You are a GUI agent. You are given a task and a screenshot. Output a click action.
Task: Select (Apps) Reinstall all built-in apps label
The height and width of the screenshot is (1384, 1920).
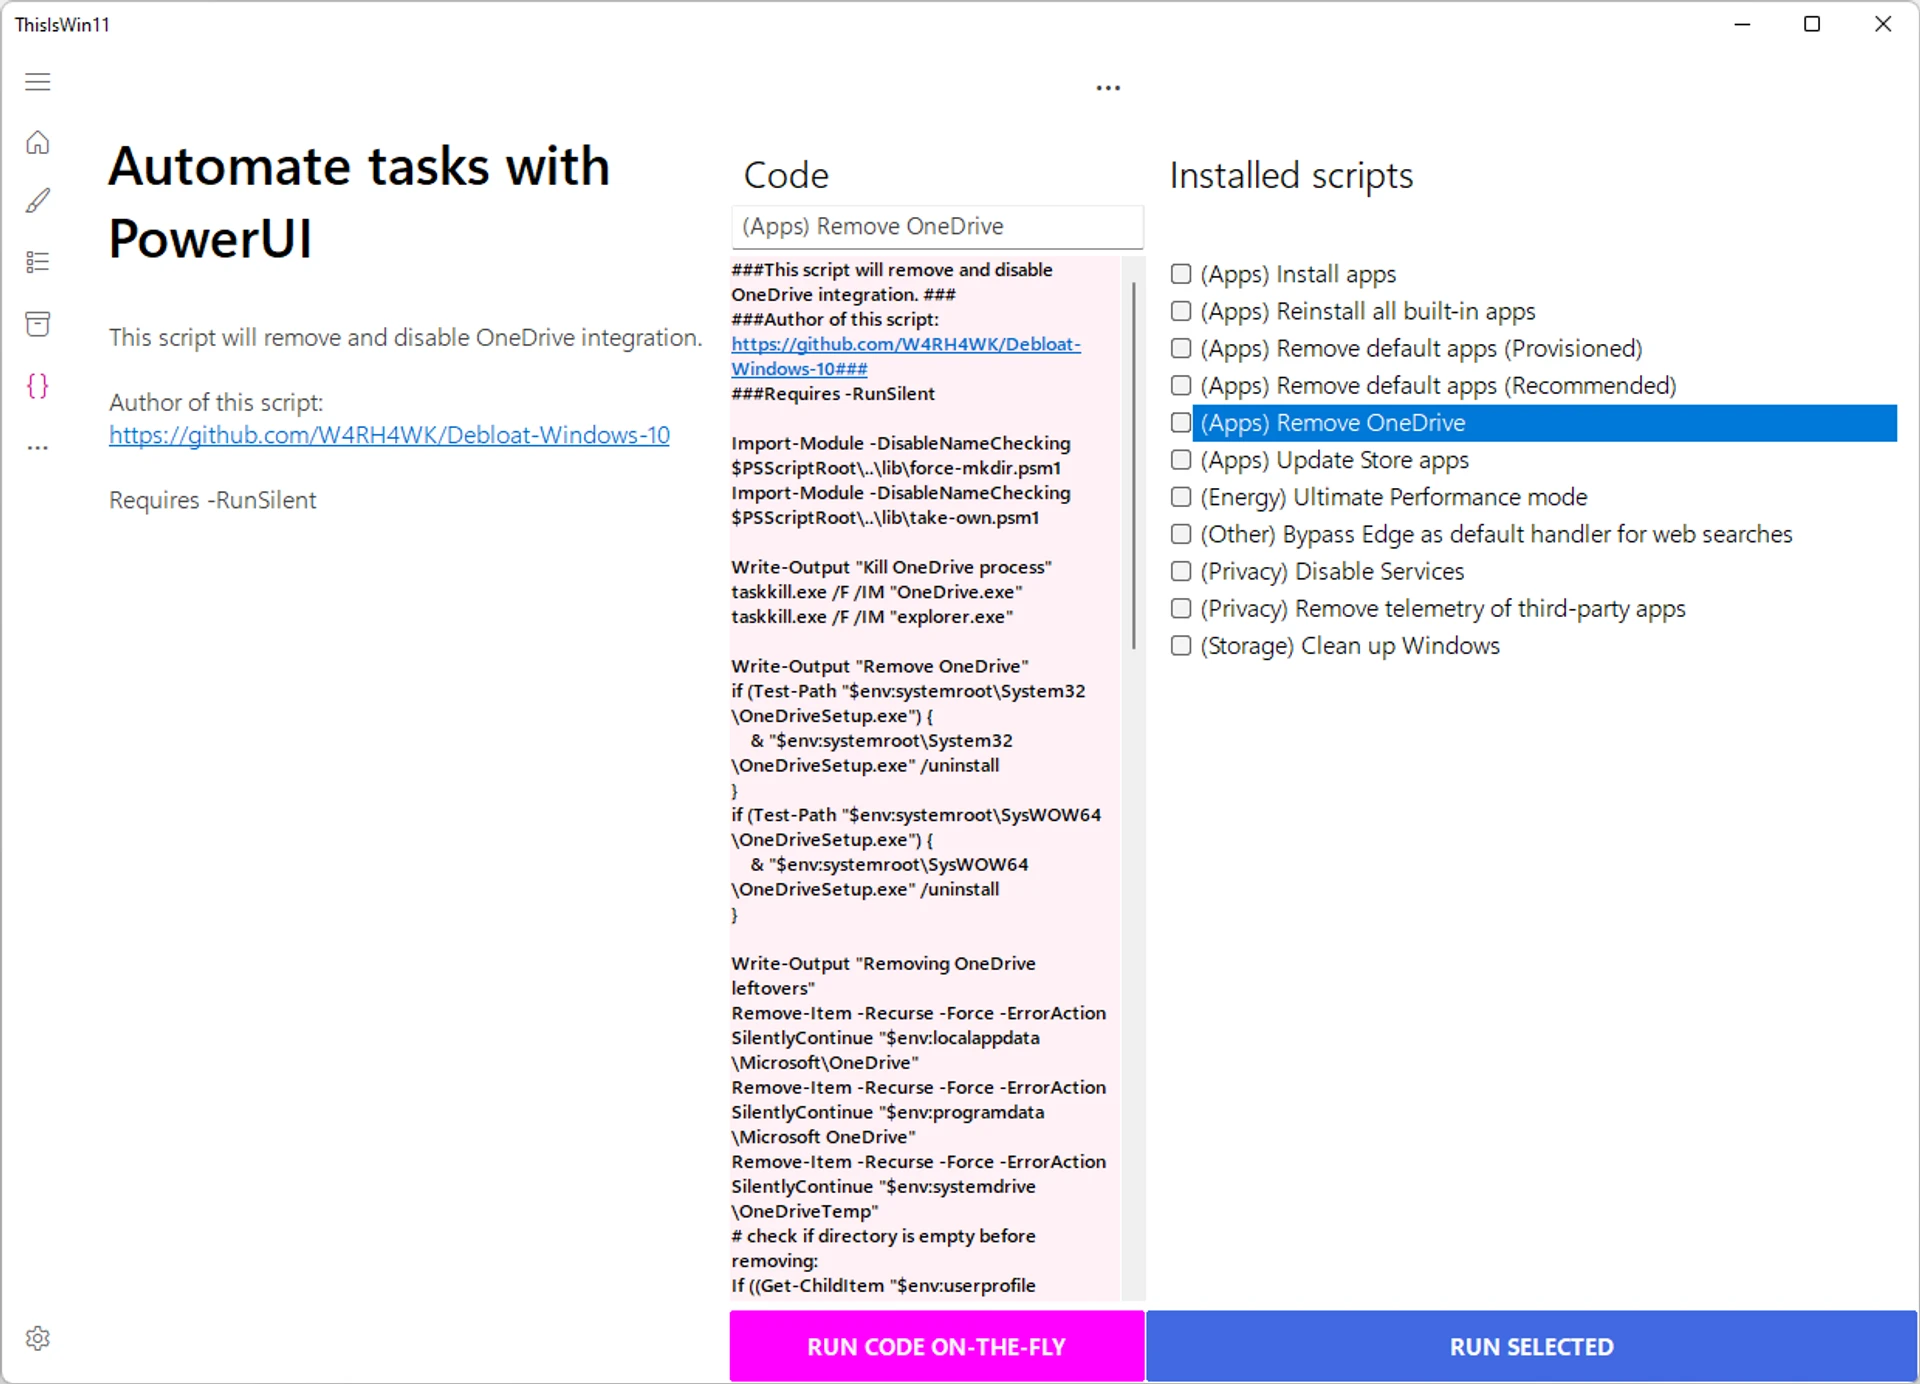click(x=1367, y=312)
